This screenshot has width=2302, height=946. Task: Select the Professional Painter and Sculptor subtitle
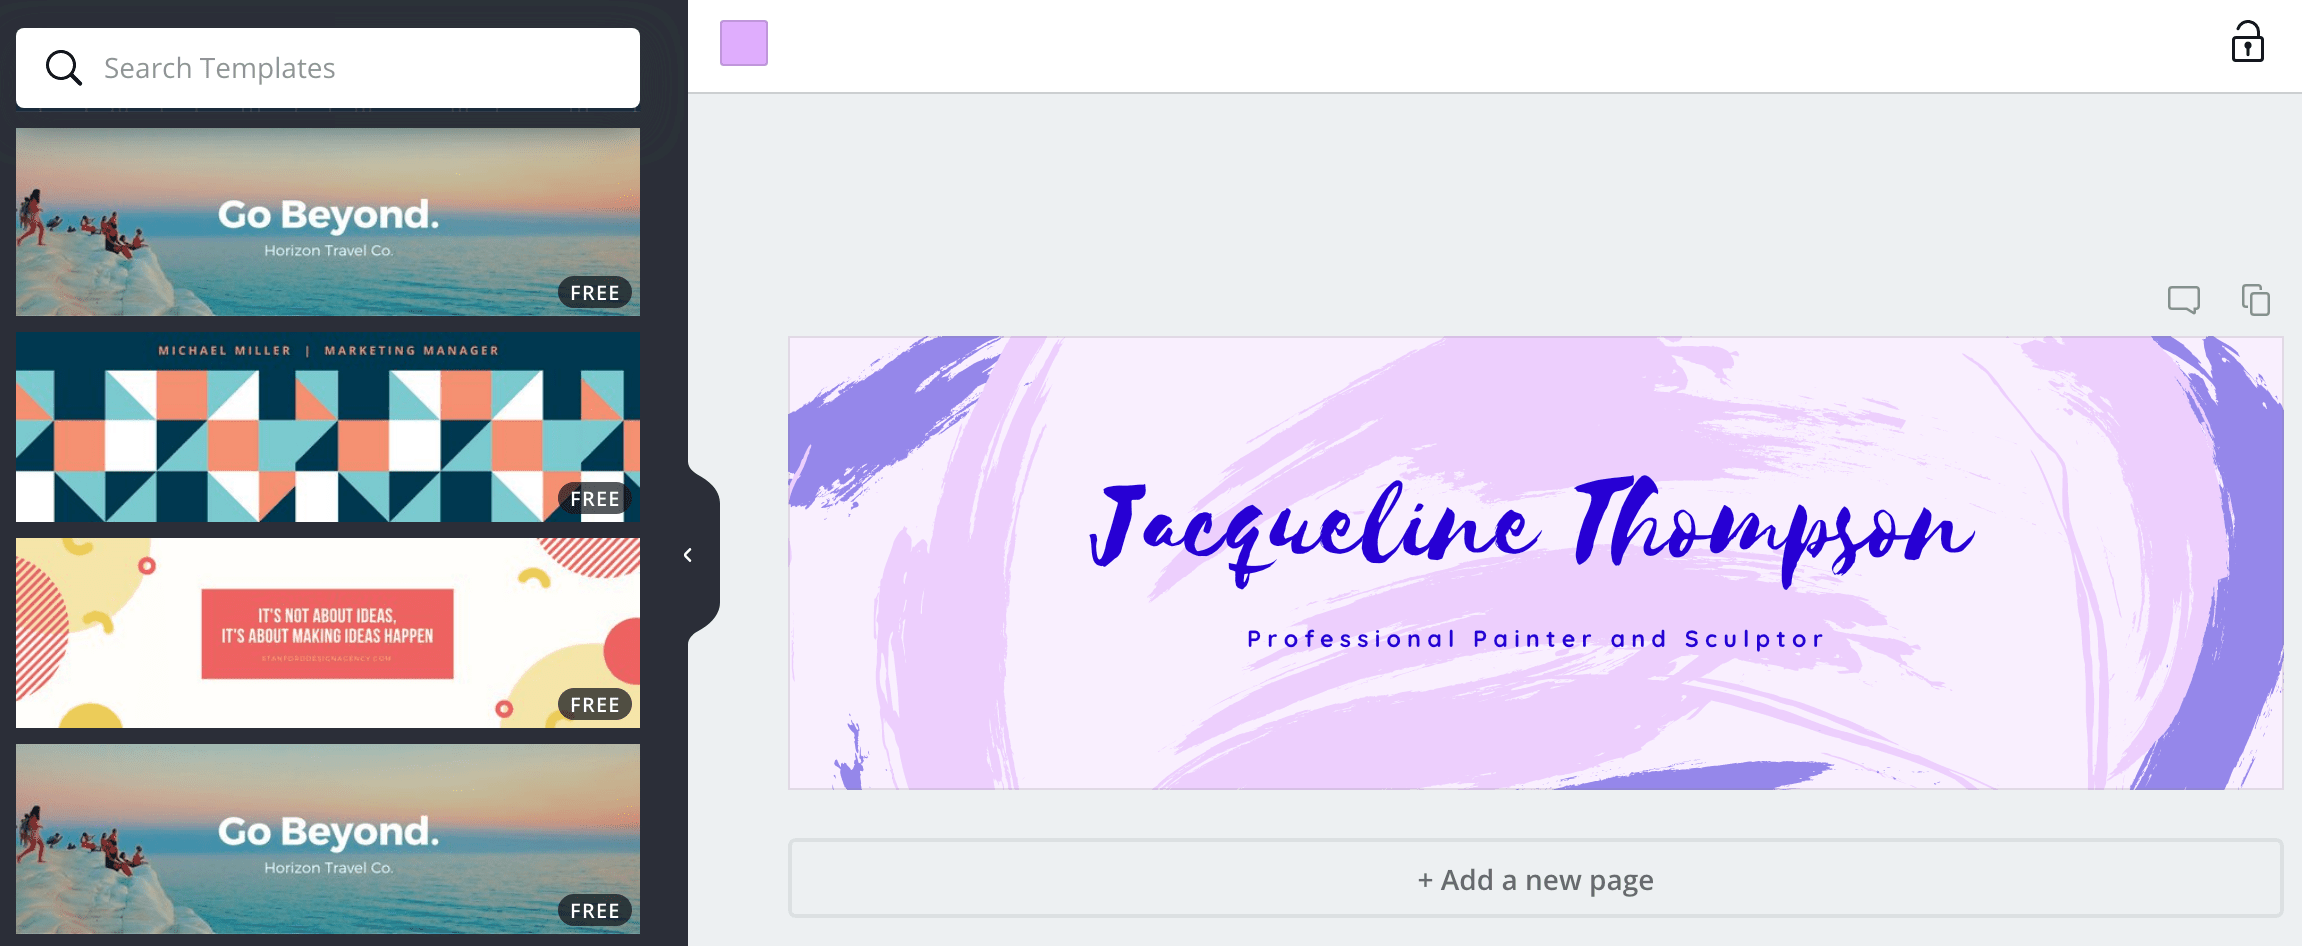tap(1536, 639)
